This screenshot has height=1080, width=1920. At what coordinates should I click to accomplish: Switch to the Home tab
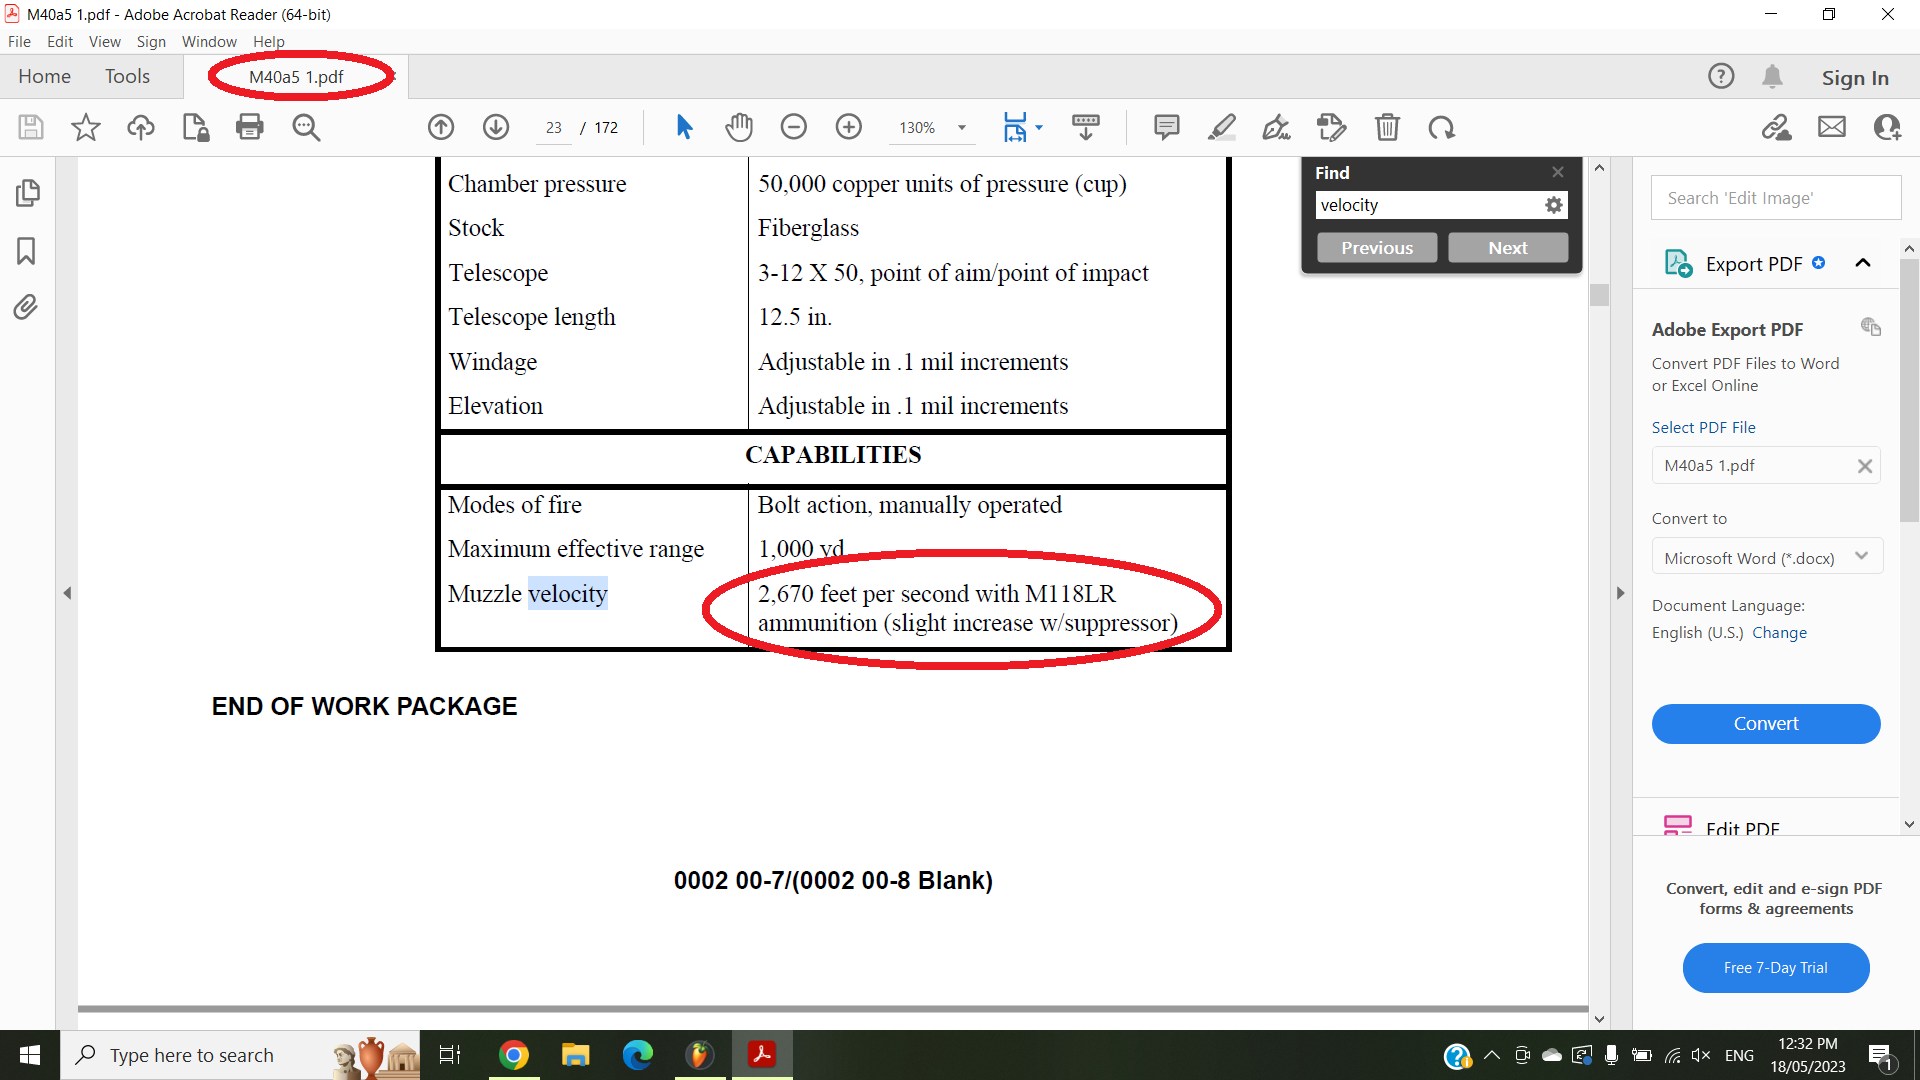[x=44, y=76]
